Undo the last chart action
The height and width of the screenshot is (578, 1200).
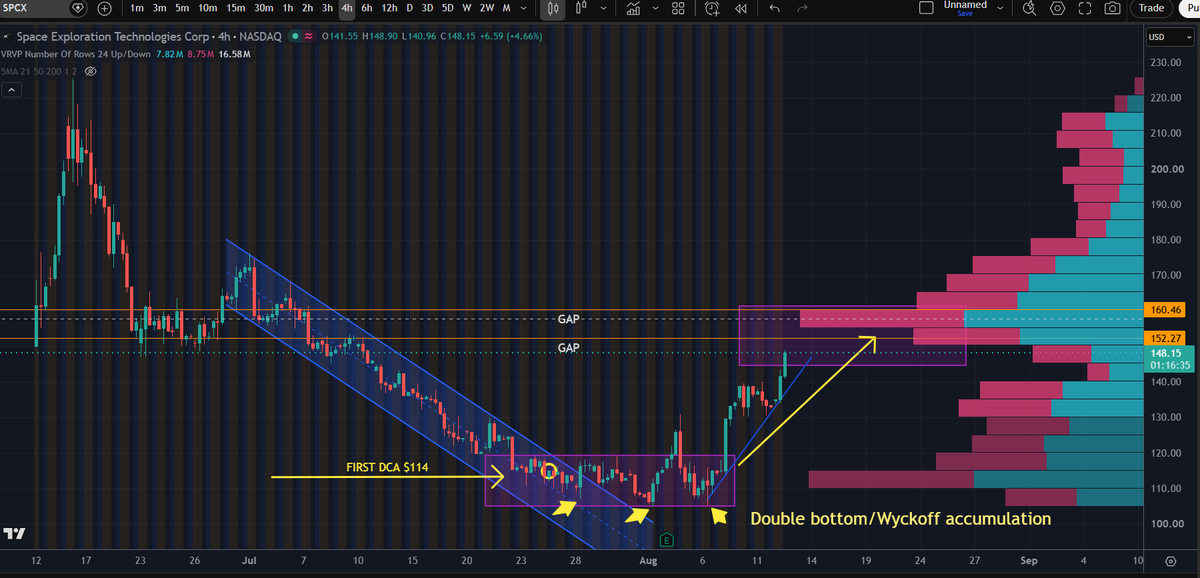774,8
